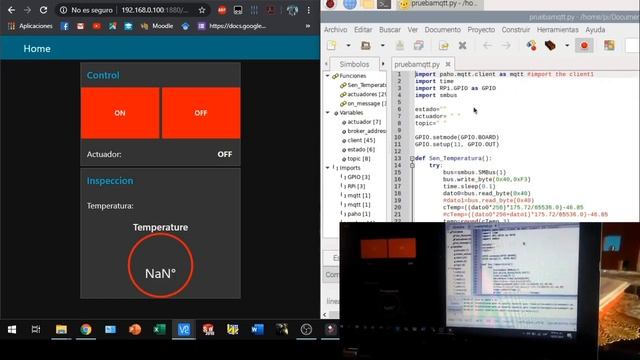Select estado [6] in the symbols tree
640x360 pixels.
pos(358,149)
